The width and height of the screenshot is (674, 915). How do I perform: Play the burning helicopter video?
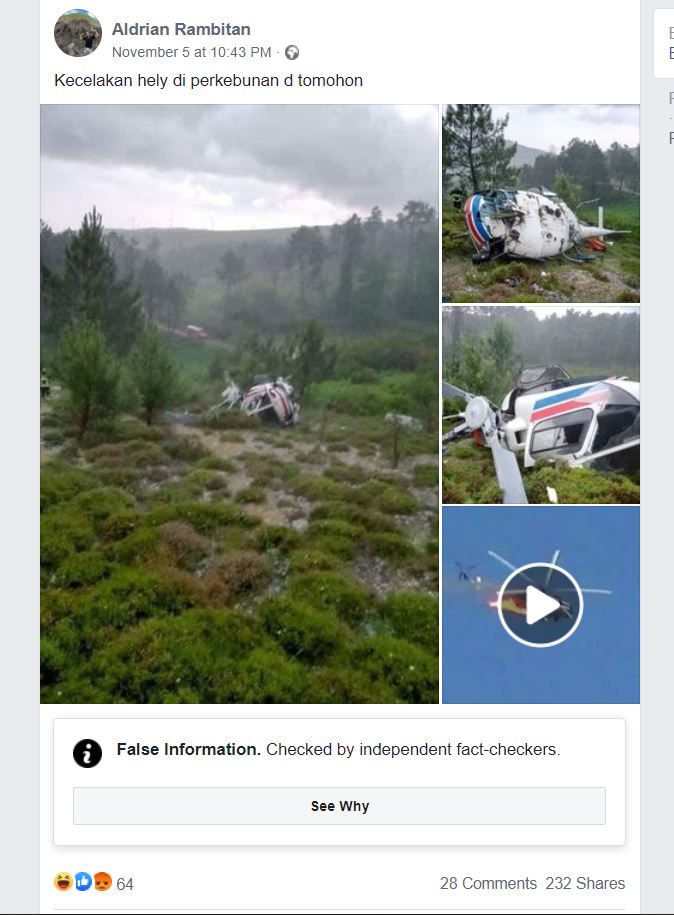tap(540, 605)
